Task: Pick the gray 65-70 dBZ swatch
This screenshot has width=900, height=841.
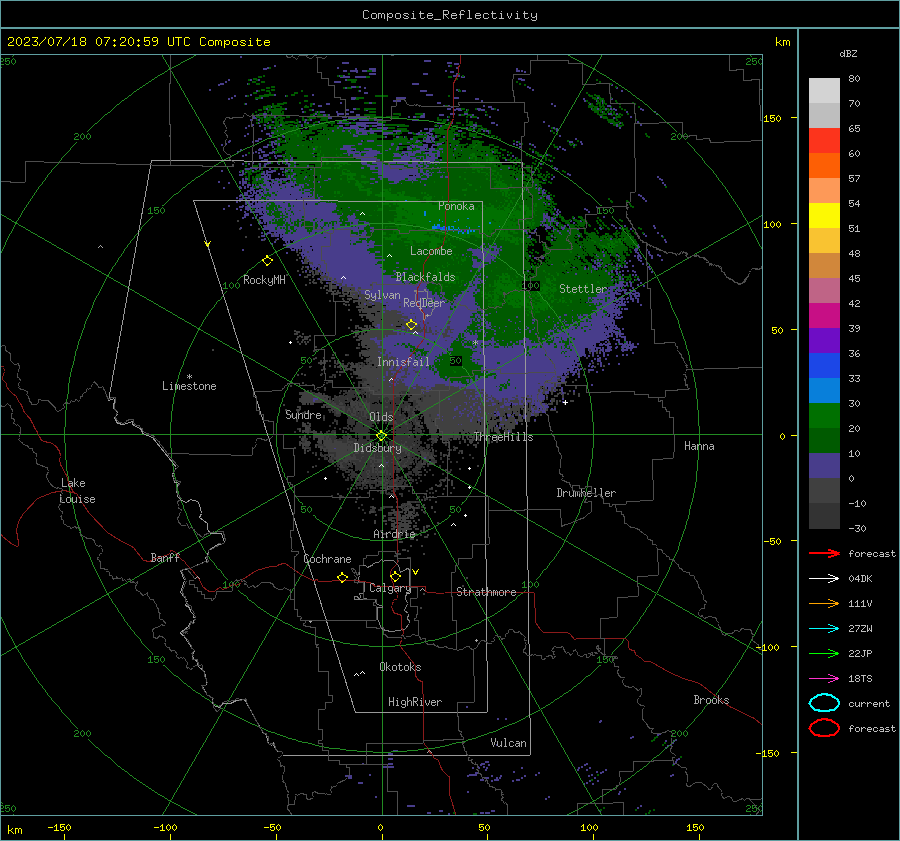Action: pos(824,115)
